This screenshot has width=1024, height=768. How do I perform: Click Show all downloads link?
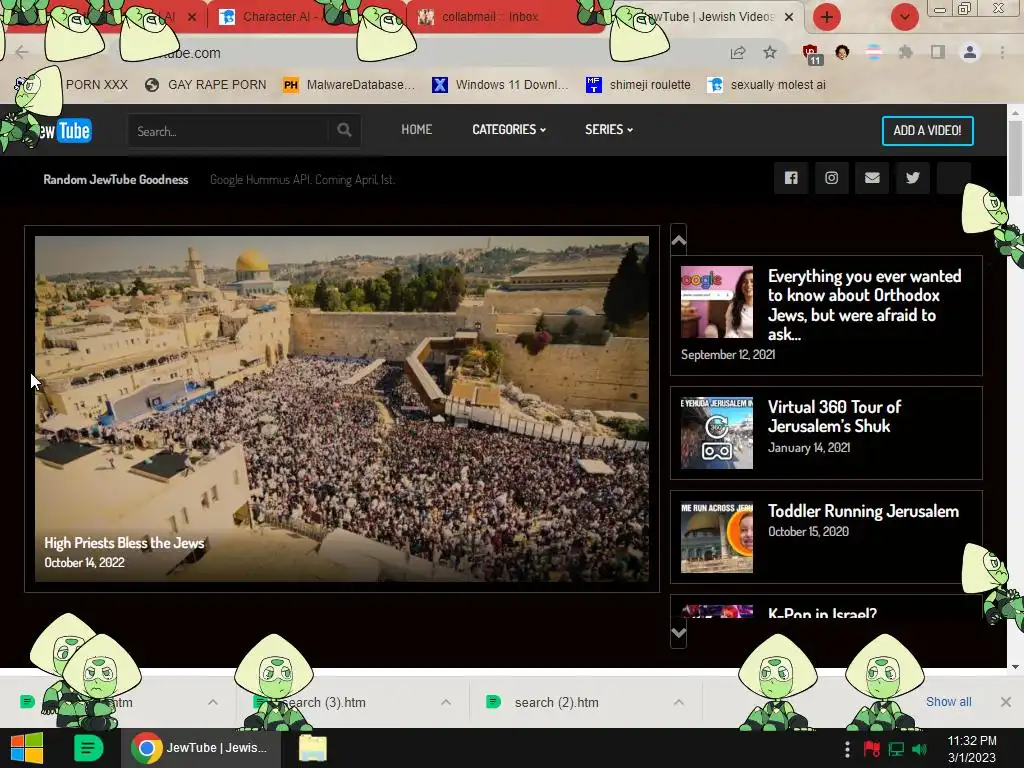[948, 702]
